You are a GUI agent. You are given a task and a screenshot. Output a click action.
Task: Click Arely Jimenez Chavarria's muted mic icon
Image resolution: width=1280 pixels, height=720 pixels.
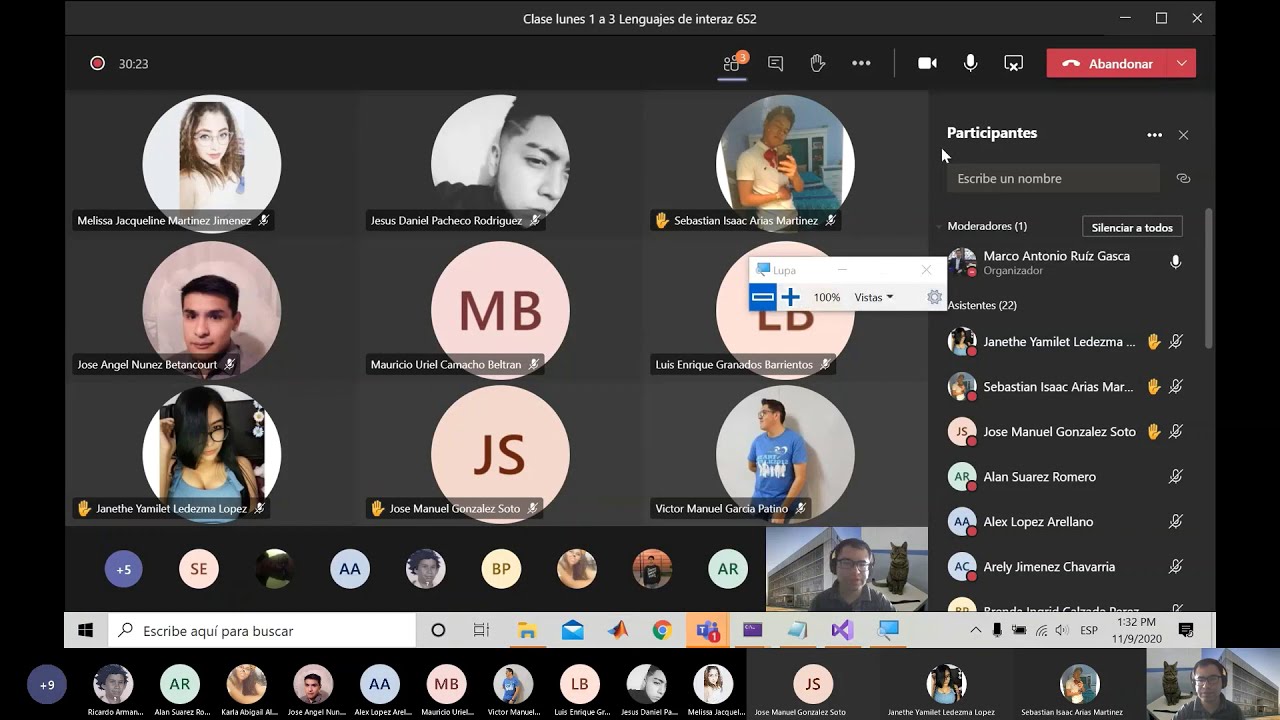coord(1176,567)
